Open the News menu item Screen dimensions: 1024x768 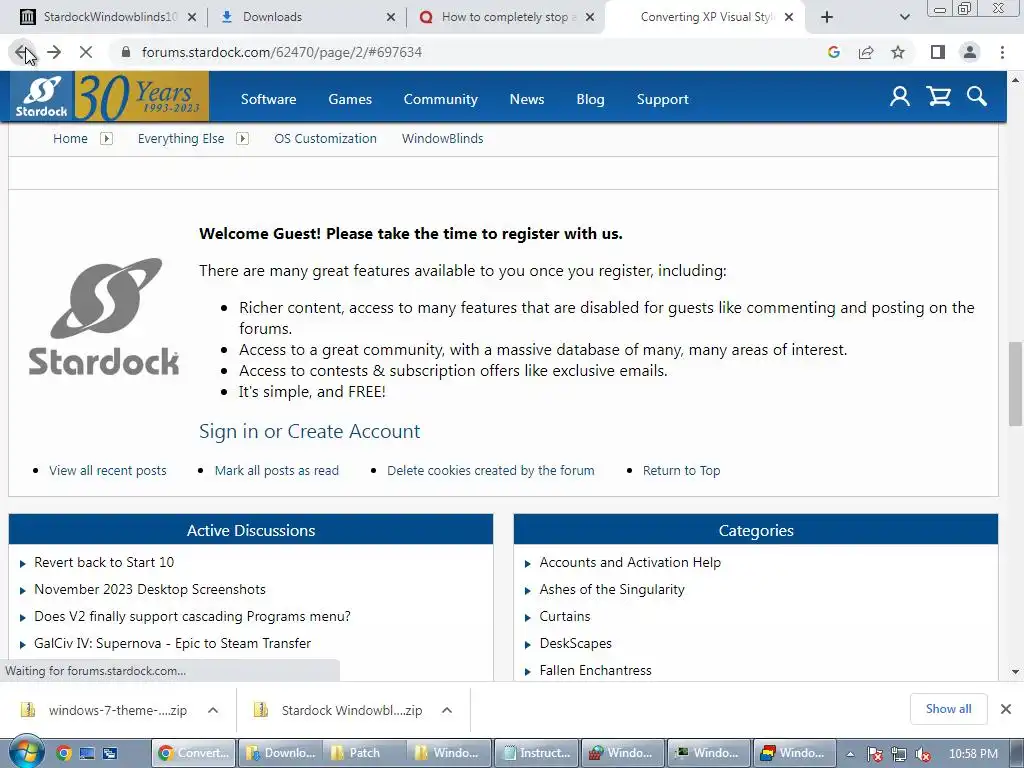pyautogui.click(x=527, y=99)
